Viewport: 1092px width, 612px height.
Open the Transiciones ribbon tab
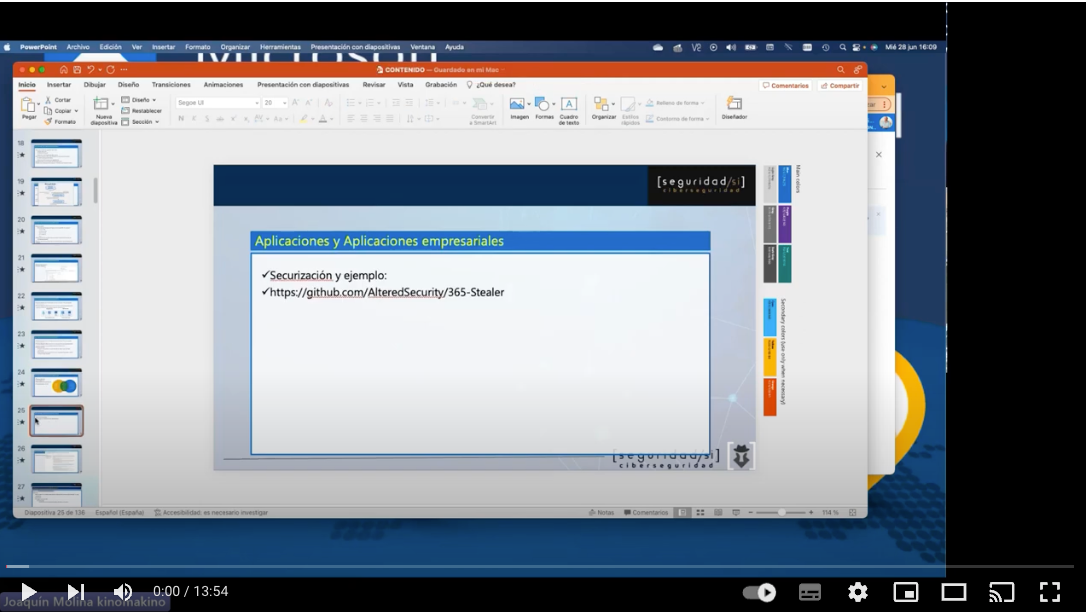(x=171, y=85)
